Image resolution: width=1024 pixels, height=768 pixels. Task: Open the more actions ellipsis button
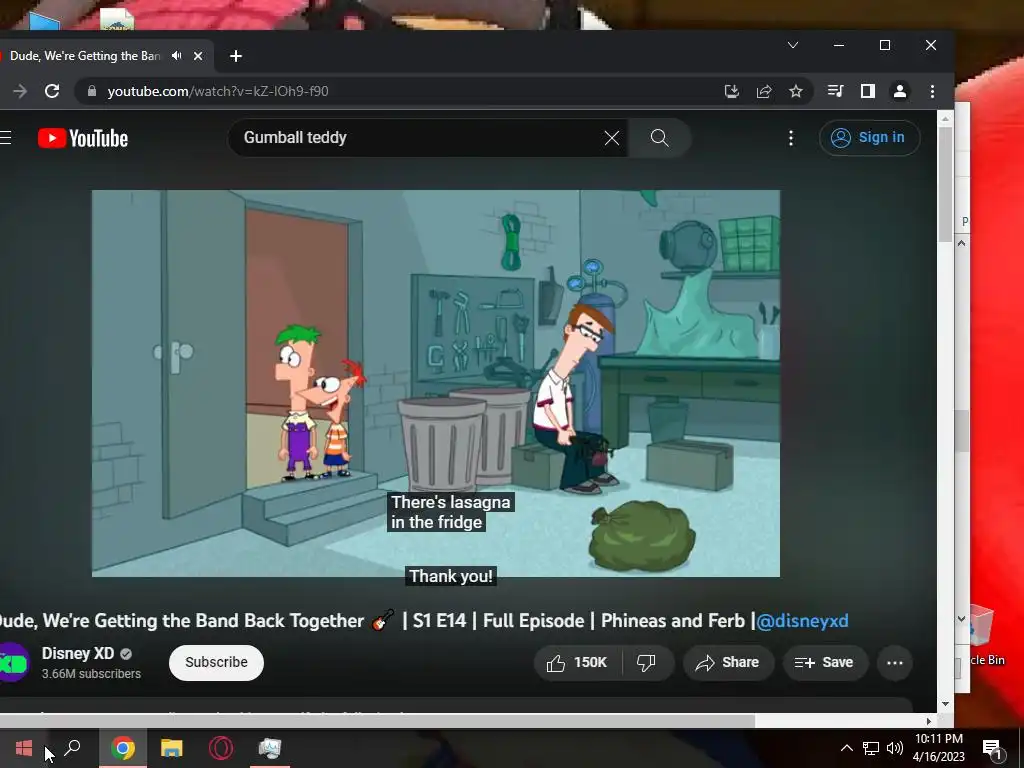pyautogui.click(x=895, y=663)
